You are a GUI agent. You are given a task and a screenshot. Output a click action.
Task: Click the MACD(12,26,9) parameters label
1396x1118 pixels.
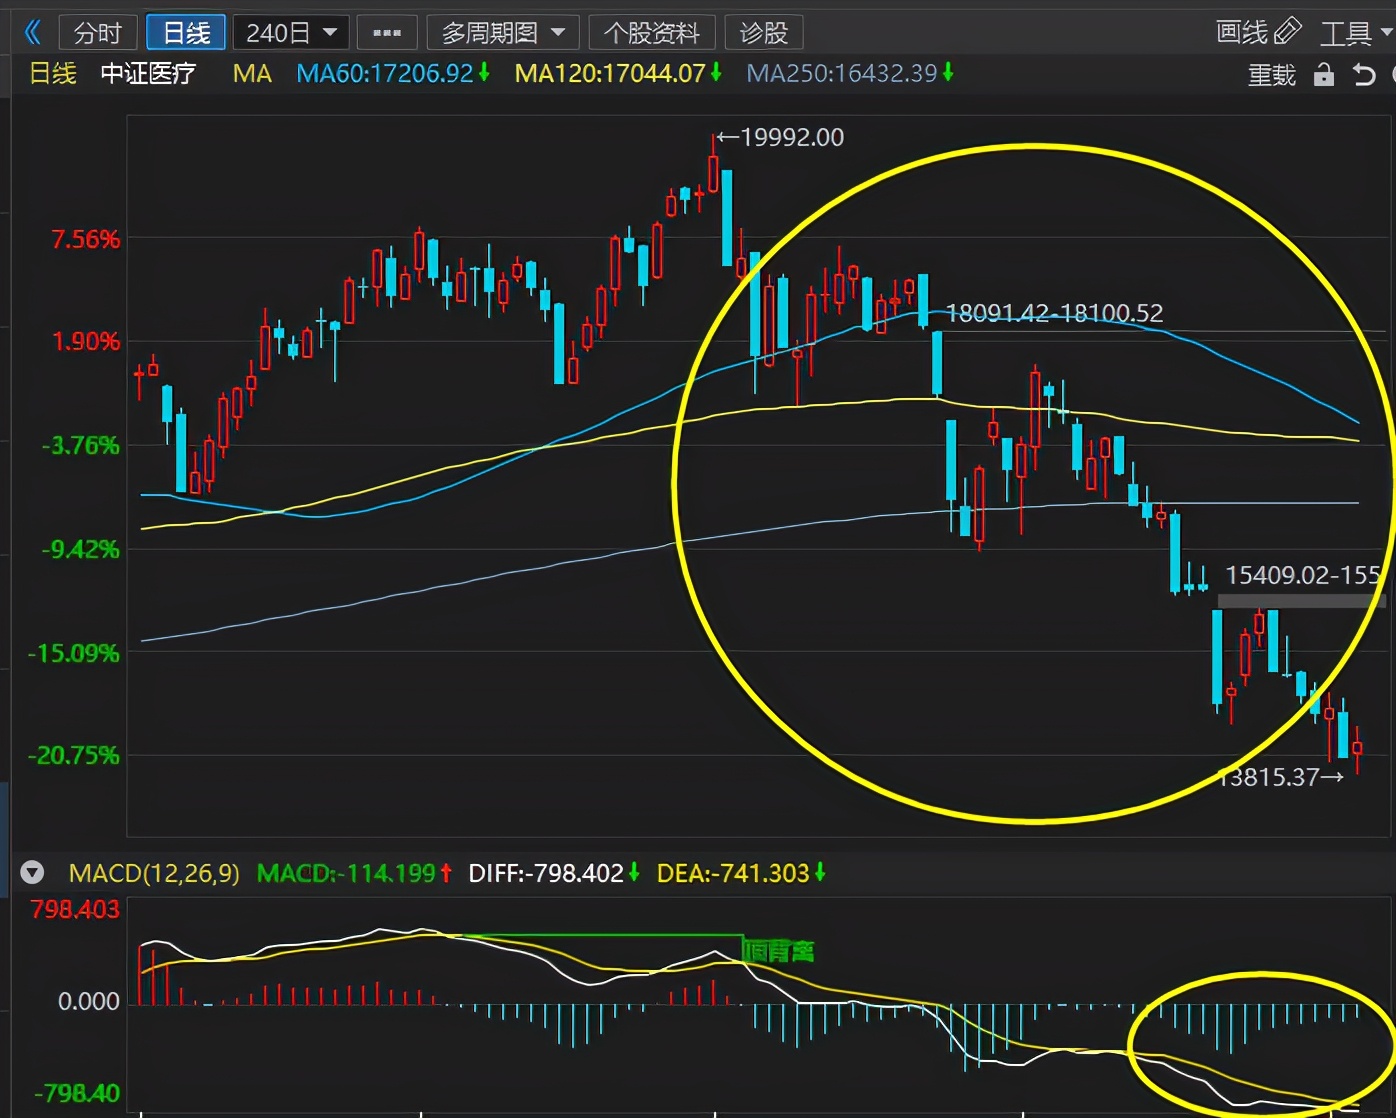154,873
